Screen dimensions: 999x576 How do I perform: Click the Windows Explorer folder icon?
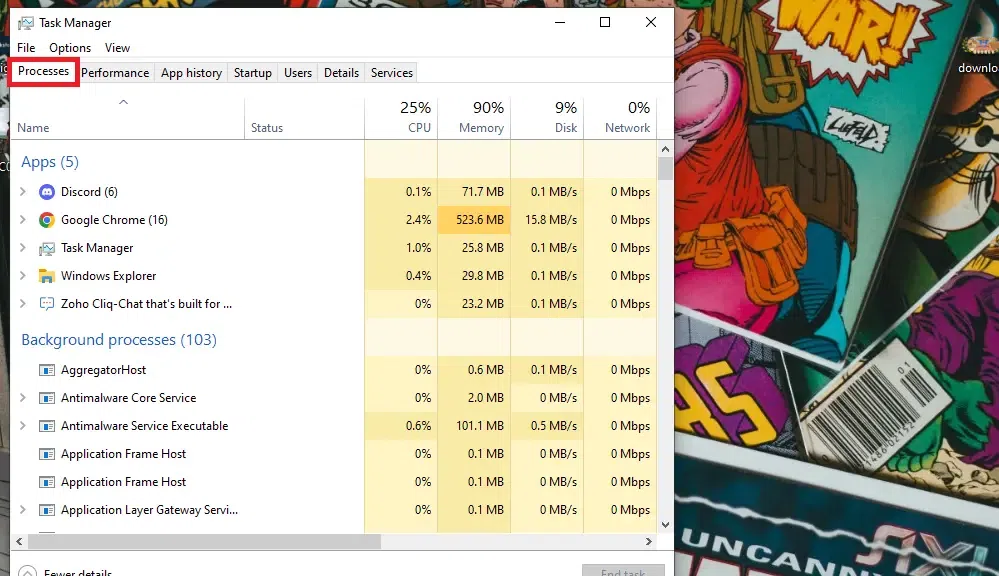click(x=47, y=276)
